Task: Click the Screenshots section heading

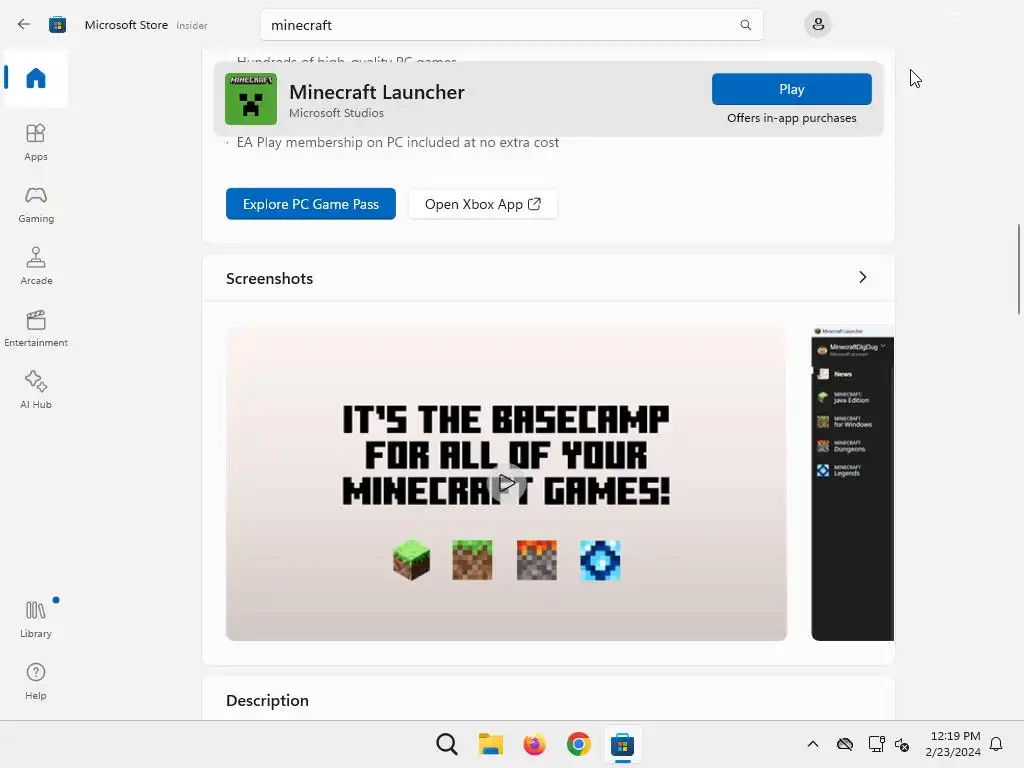Action: coord(269,278)
